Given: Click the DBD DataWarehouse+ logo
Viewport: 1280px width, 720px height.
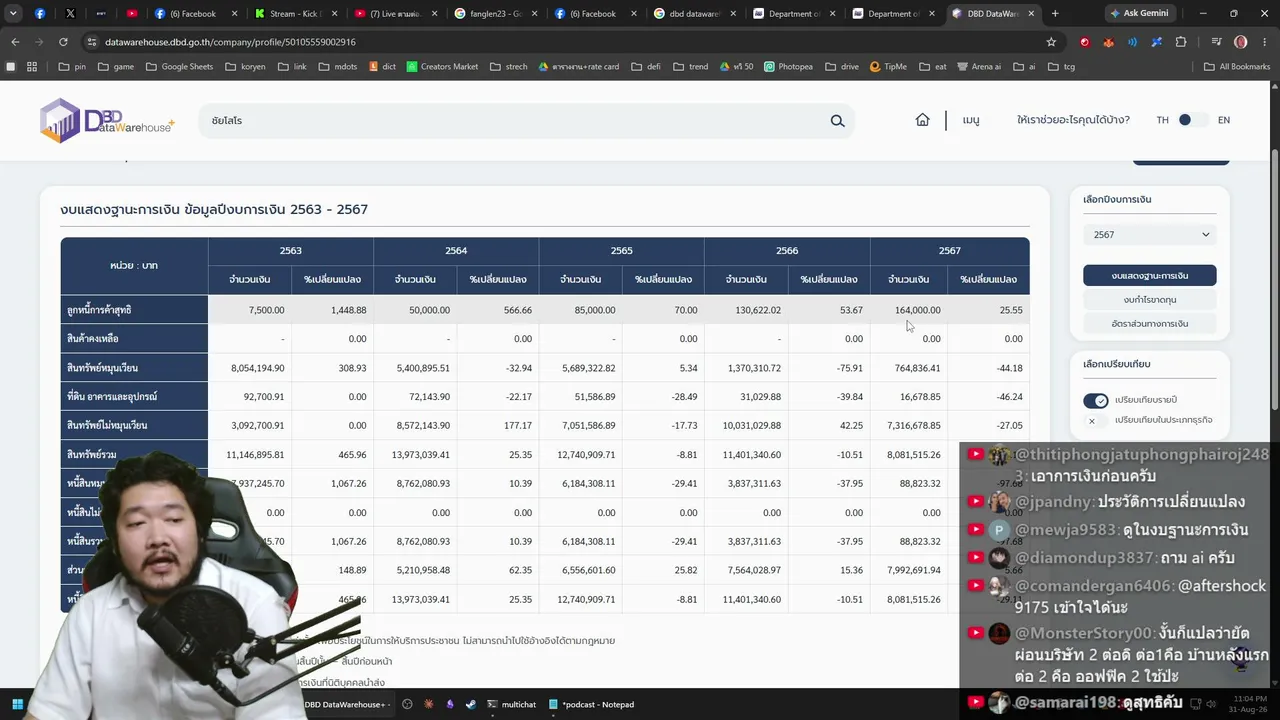Looking at the screenshot, I should point(107,121).
